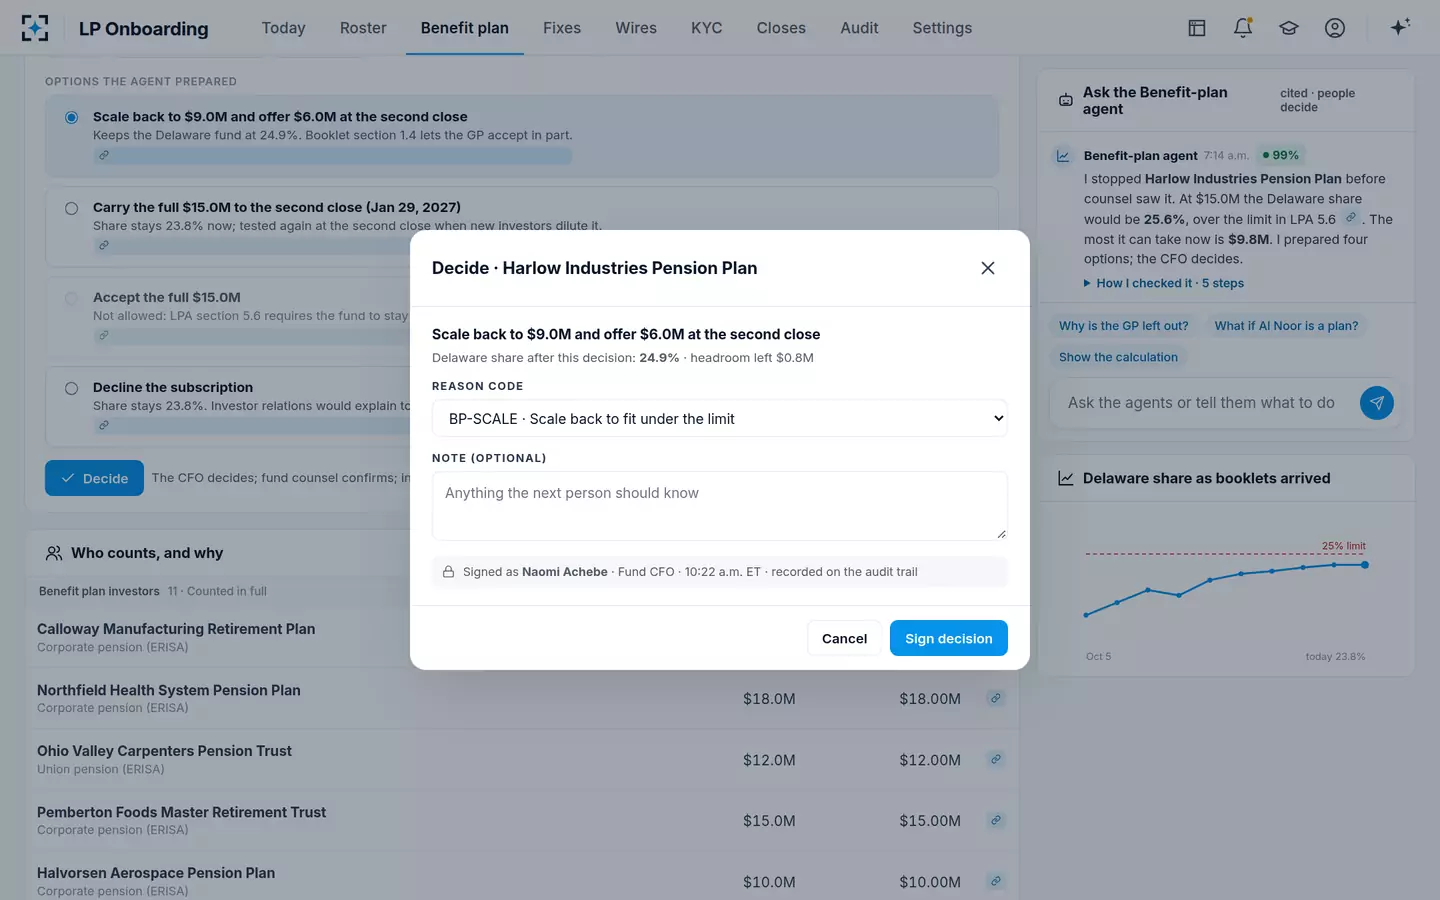Click the 99% confidence badge
Image resolution: width=1440 pixels, height=900 pixels.
click(1281, 155)
